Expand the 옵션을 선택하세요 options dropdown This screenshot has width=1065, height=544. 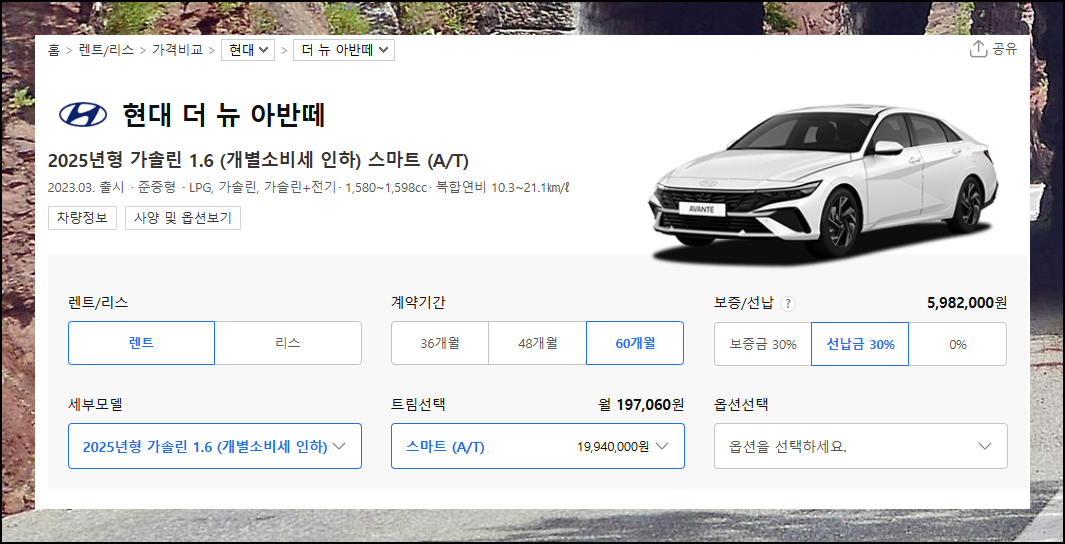click(861, 446)
